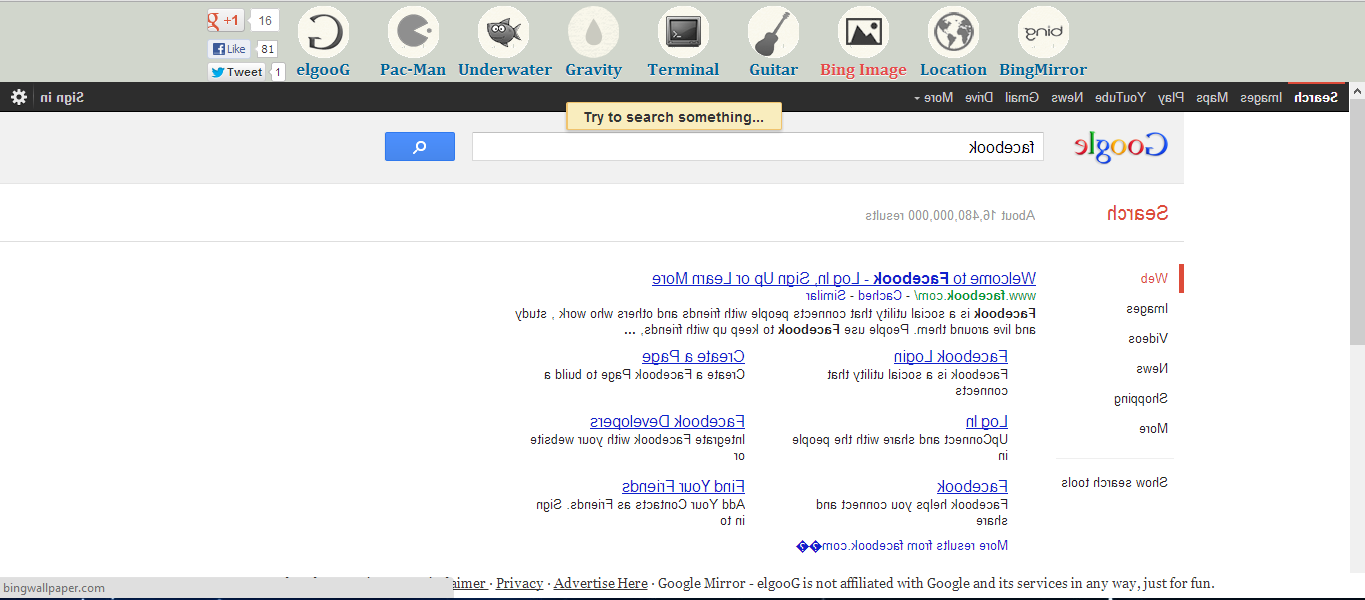Click the vertical page scrollbar thumb
Image resolution: width=1365 pixels, height=600 pixels.
(1357, 221)
